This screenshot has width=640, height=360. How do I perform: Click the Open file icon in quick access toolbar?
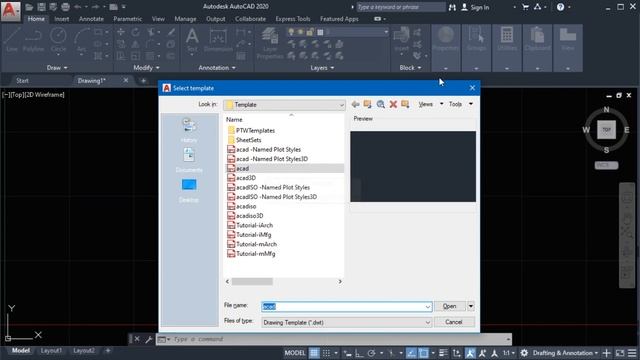[x=29, y=7]
